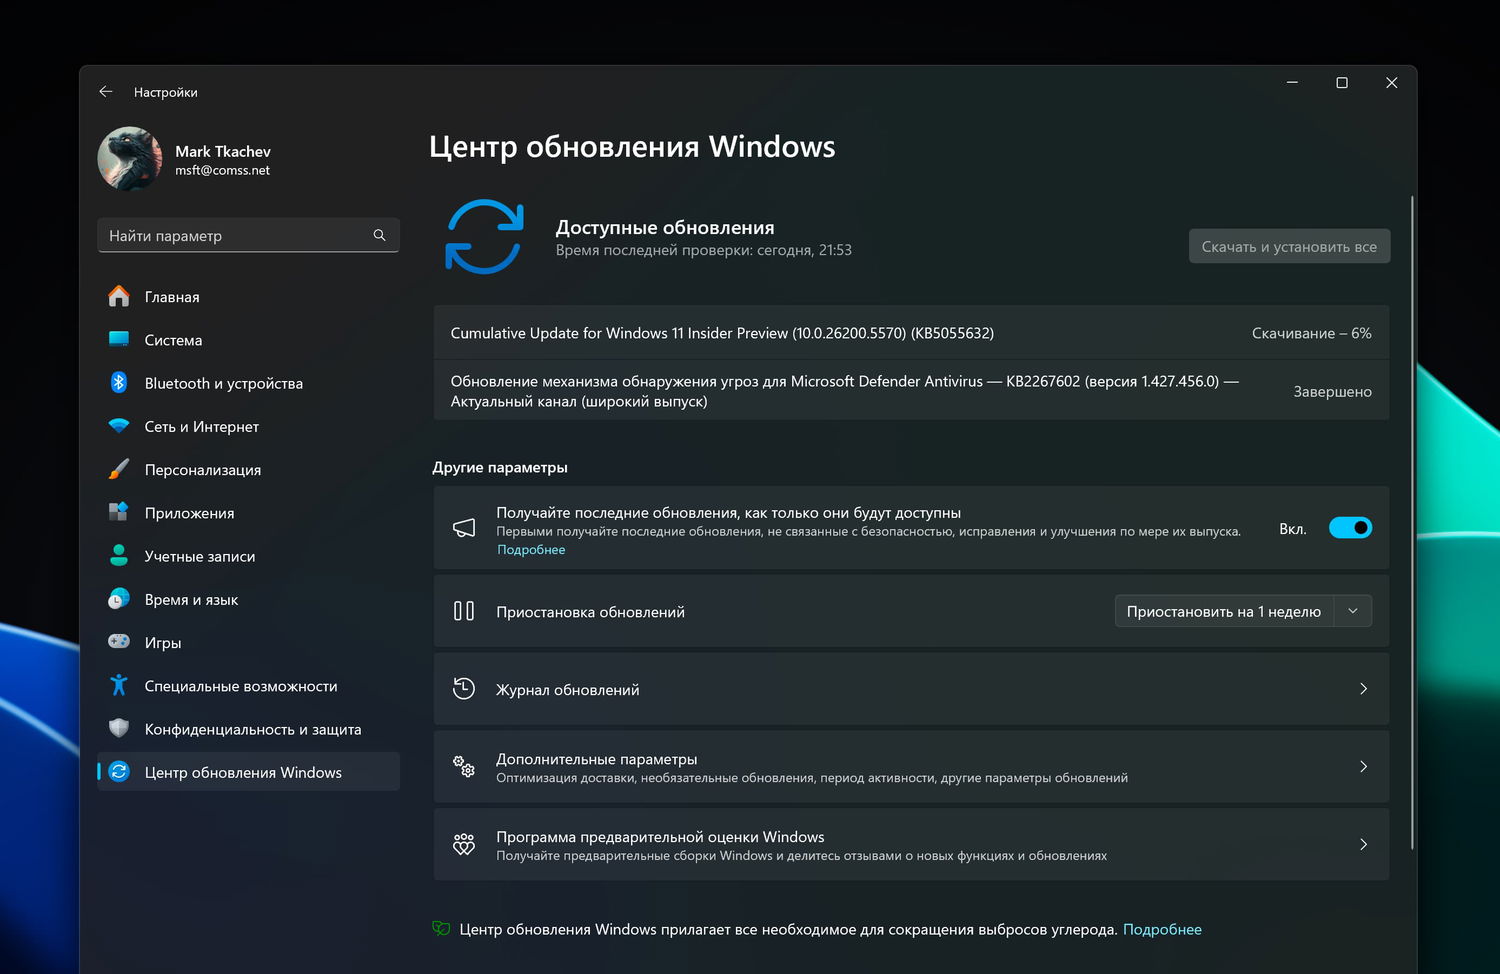Click the history icon beside Журнал обновлений
Viewport: 1500px width, 974px height.
pos(464,689)
